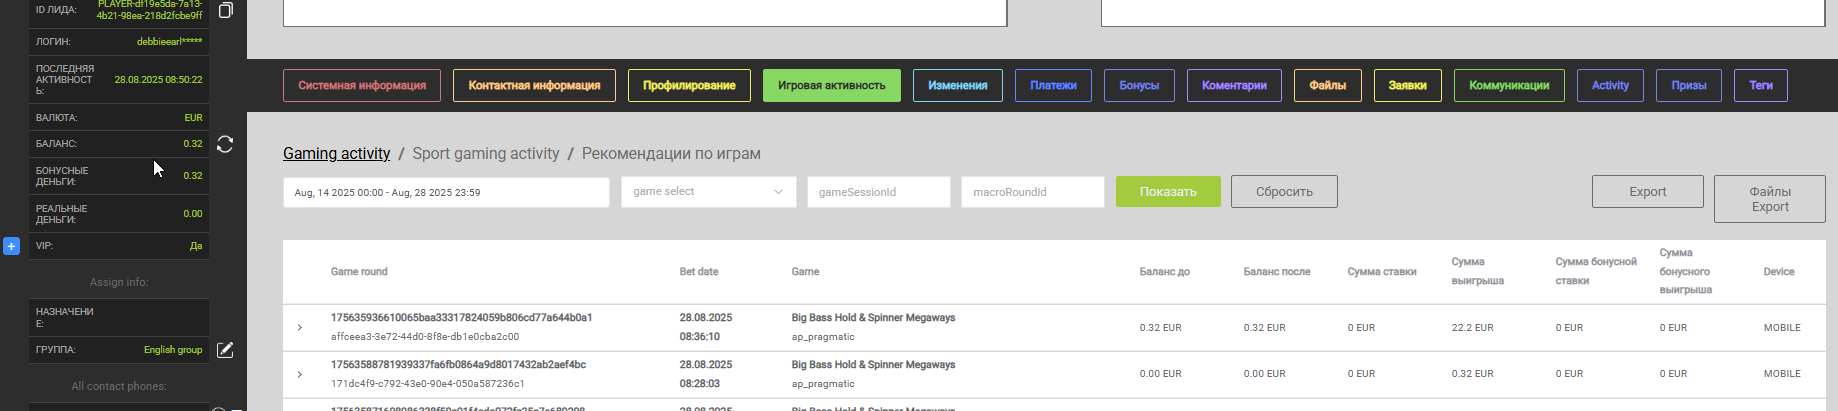Viewport: 1838px width, 411px height.
Task: Open the date range picker field
Action: point(446,192)
